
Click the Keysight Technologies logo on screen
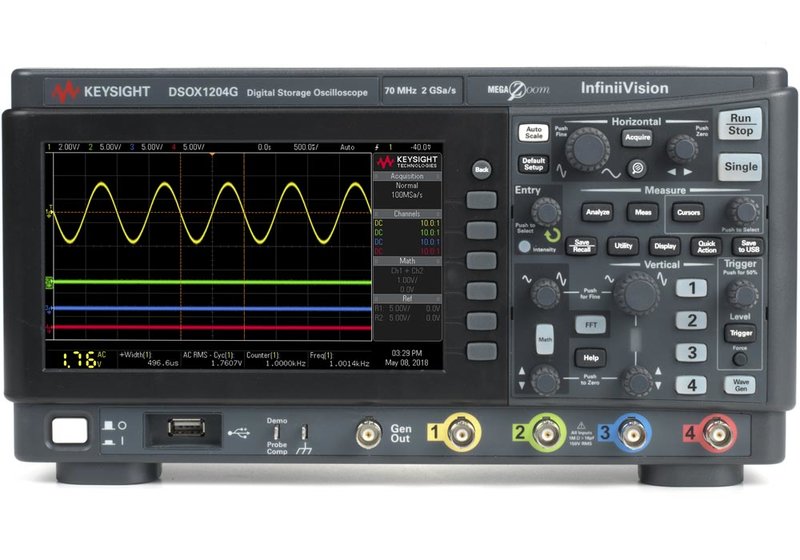pos(407,162)
